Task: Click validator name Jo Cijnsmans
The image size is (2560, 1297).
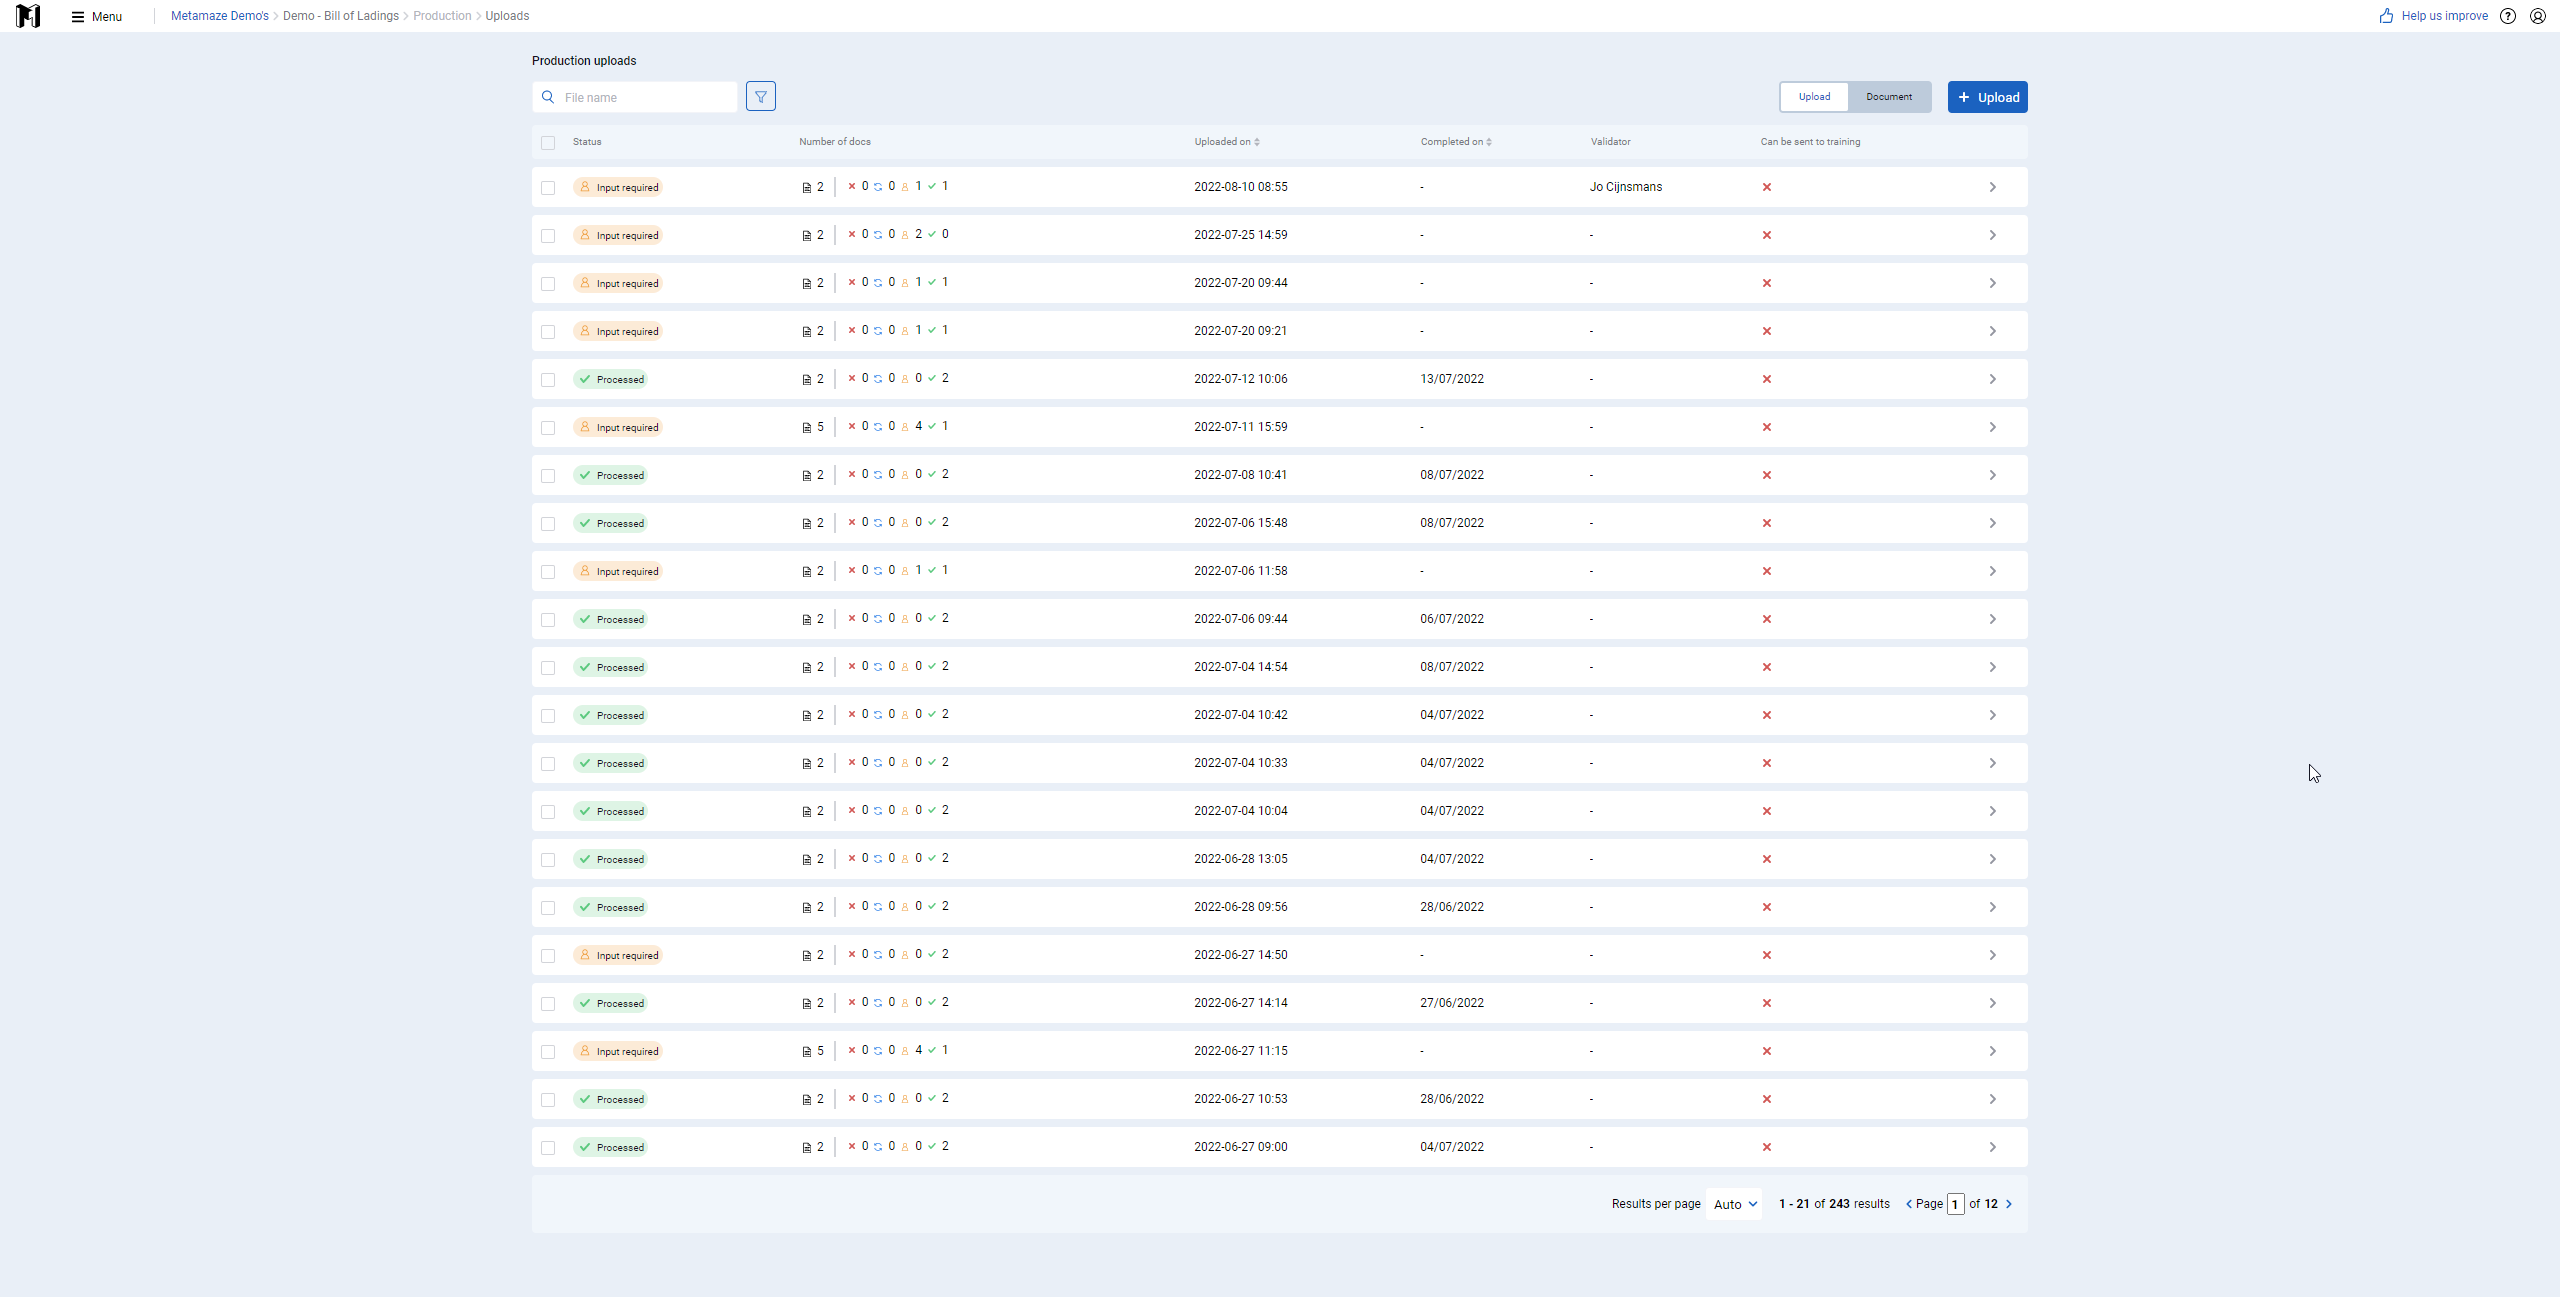Action: click(x=1626, y=187)
